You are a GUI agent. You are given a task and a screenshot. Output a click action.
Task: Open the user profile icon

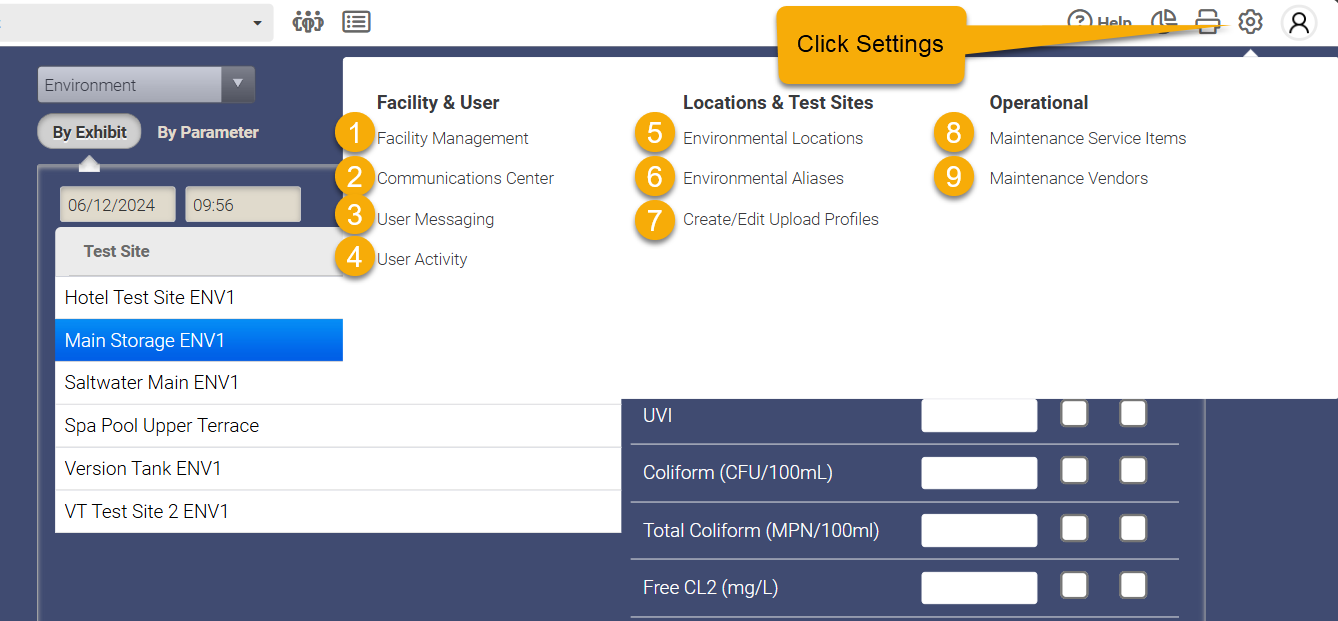point(1299,22)
